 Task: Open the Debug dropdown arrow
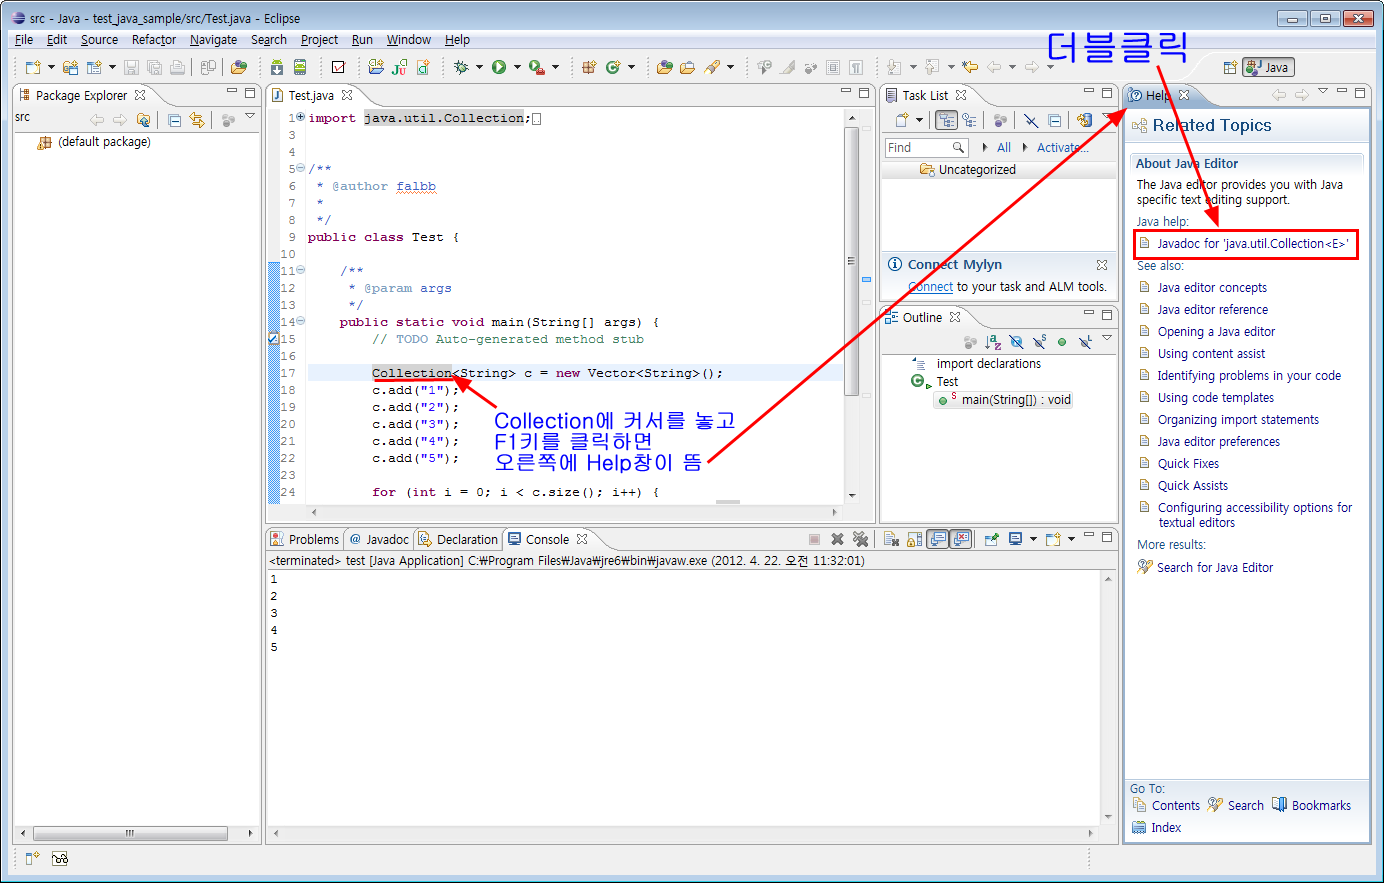tap(479, 67)
